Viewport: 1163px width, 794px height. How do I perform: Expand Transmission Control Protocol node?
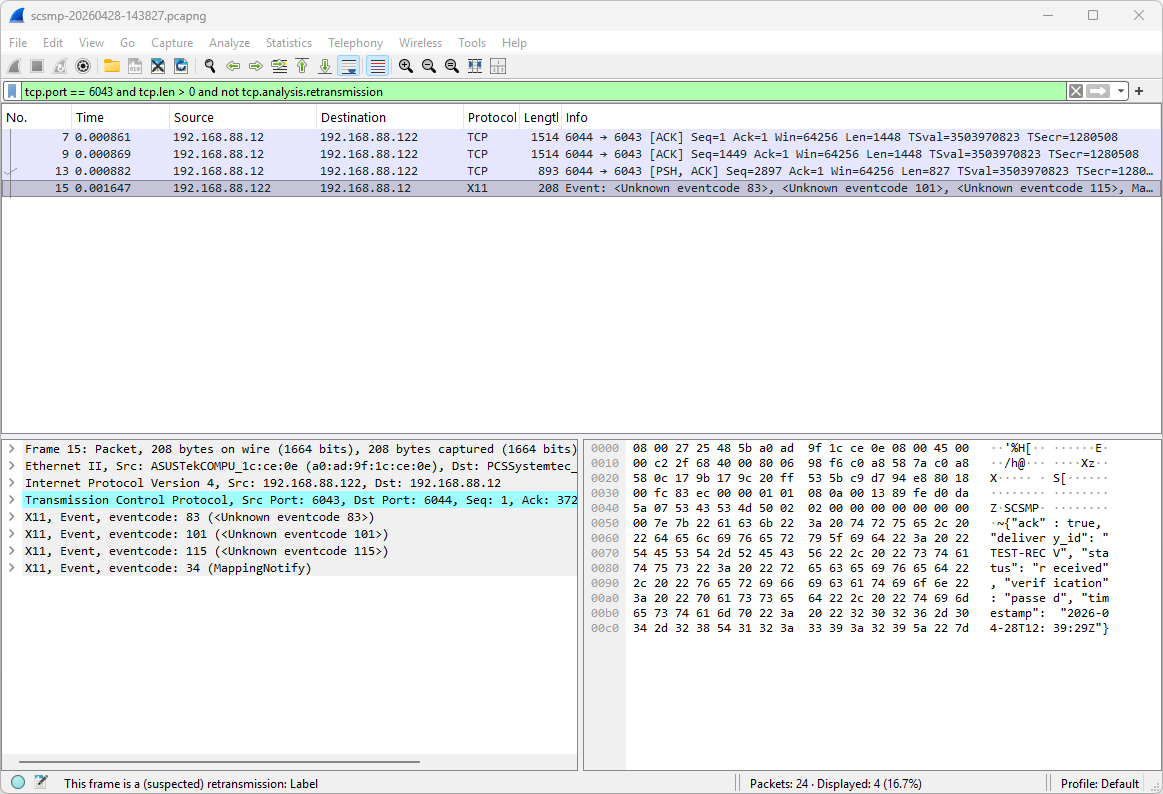12,500
